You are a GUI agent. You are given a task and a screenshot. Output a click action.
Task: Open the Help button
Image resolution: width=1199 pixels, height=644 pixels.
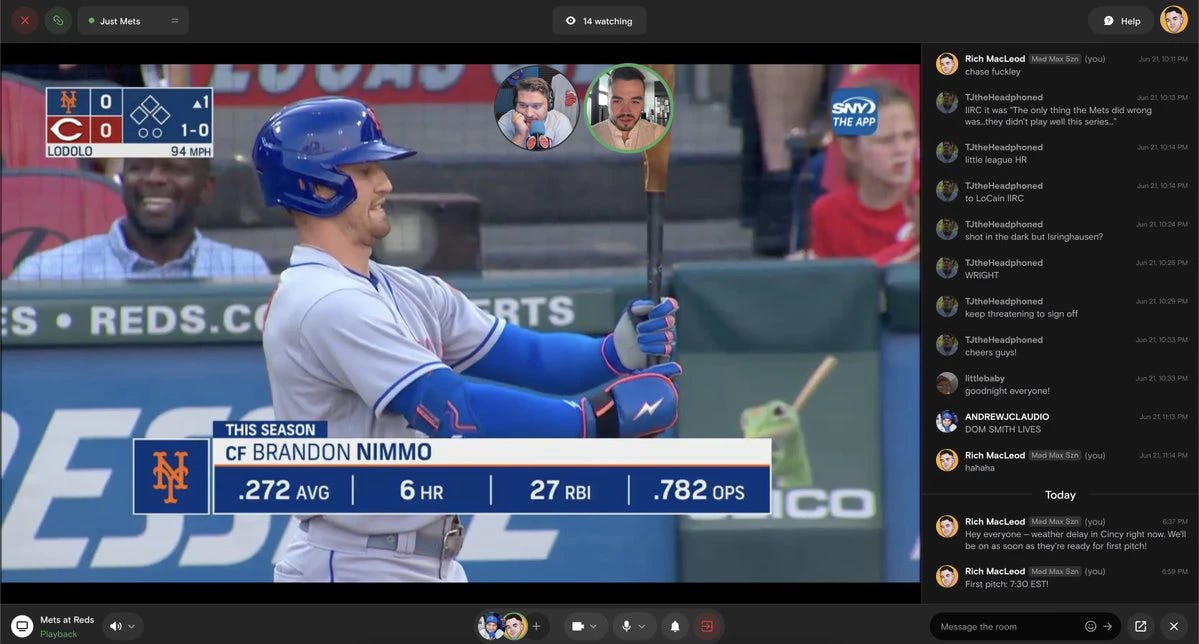pos(1122,21)
